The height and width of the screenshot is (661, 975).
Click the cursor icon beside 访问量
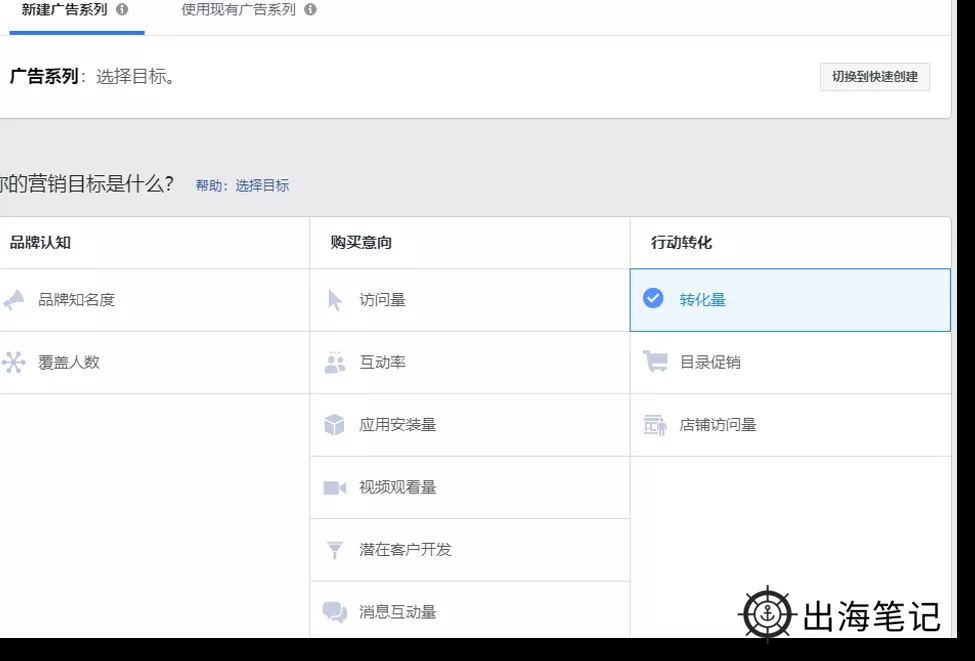point(335,300)
